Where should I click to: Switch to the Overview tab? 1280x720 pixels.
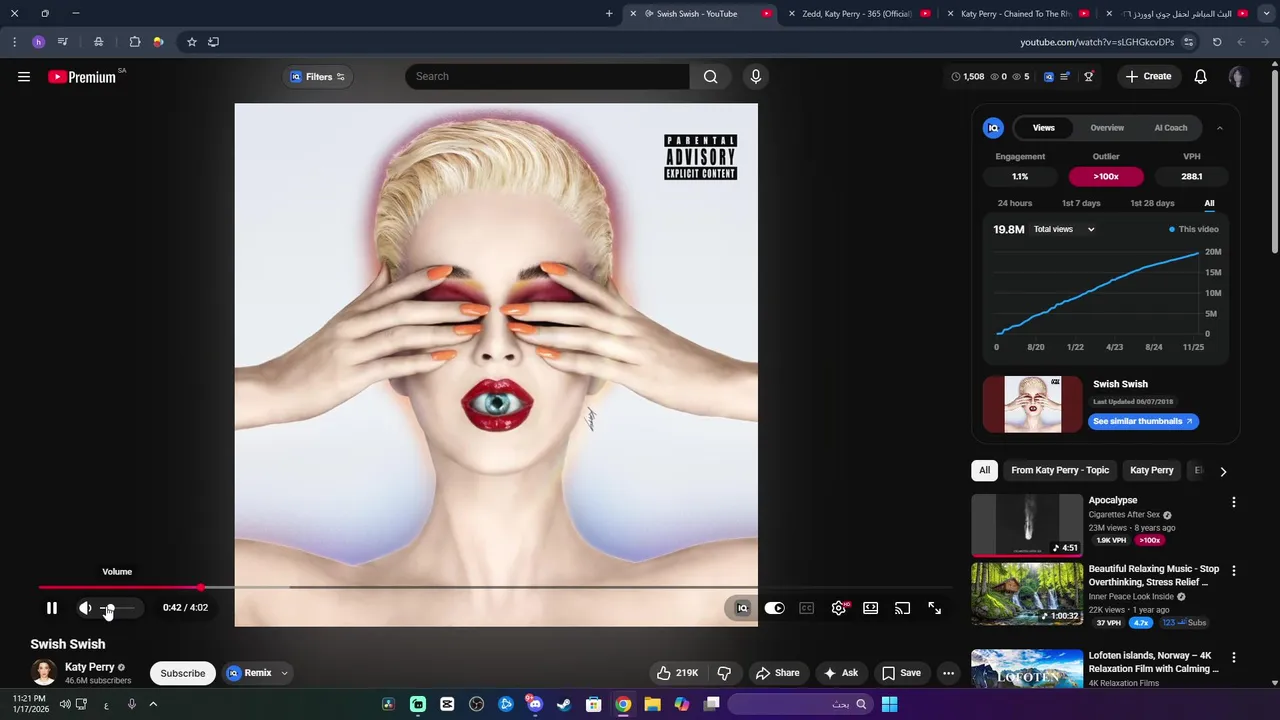coord(1107,128)
